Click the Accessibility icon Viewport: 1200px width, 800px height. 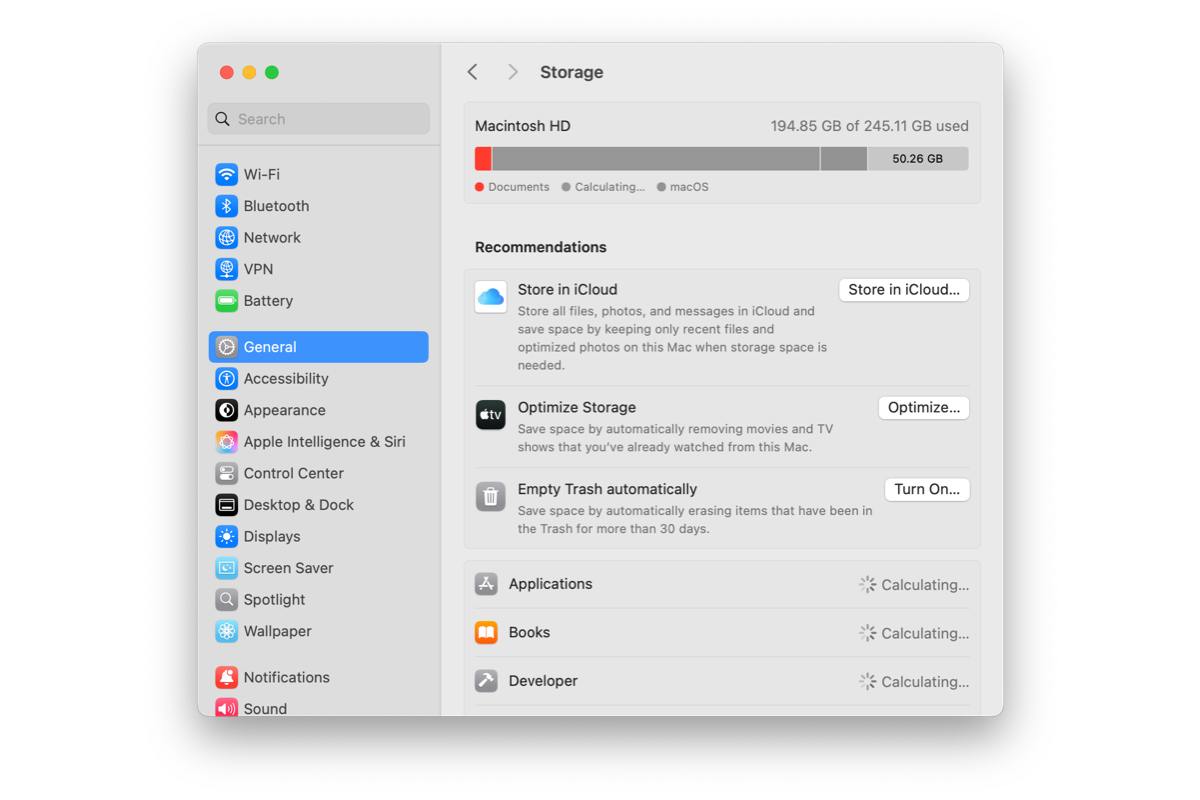point(227,379)
